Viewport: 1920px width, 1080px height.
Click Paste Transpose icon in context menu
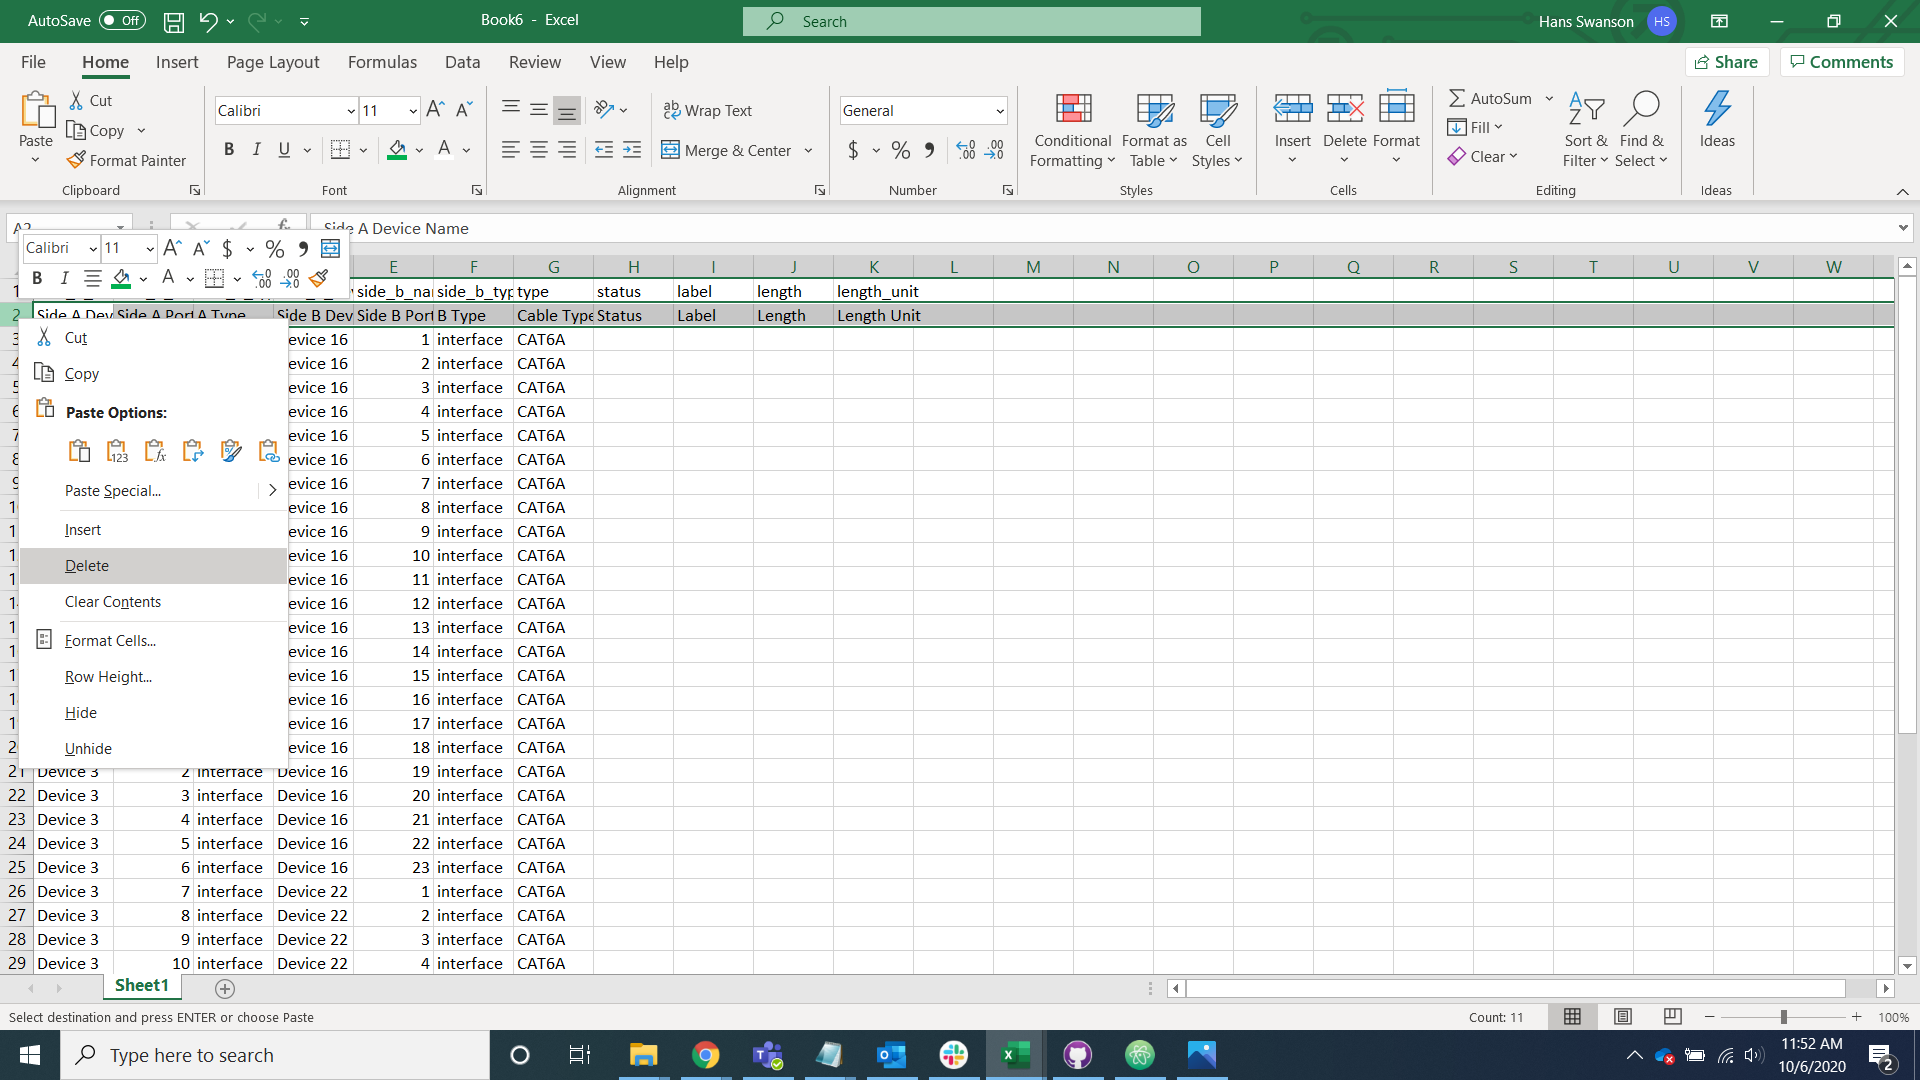[193, 451]
